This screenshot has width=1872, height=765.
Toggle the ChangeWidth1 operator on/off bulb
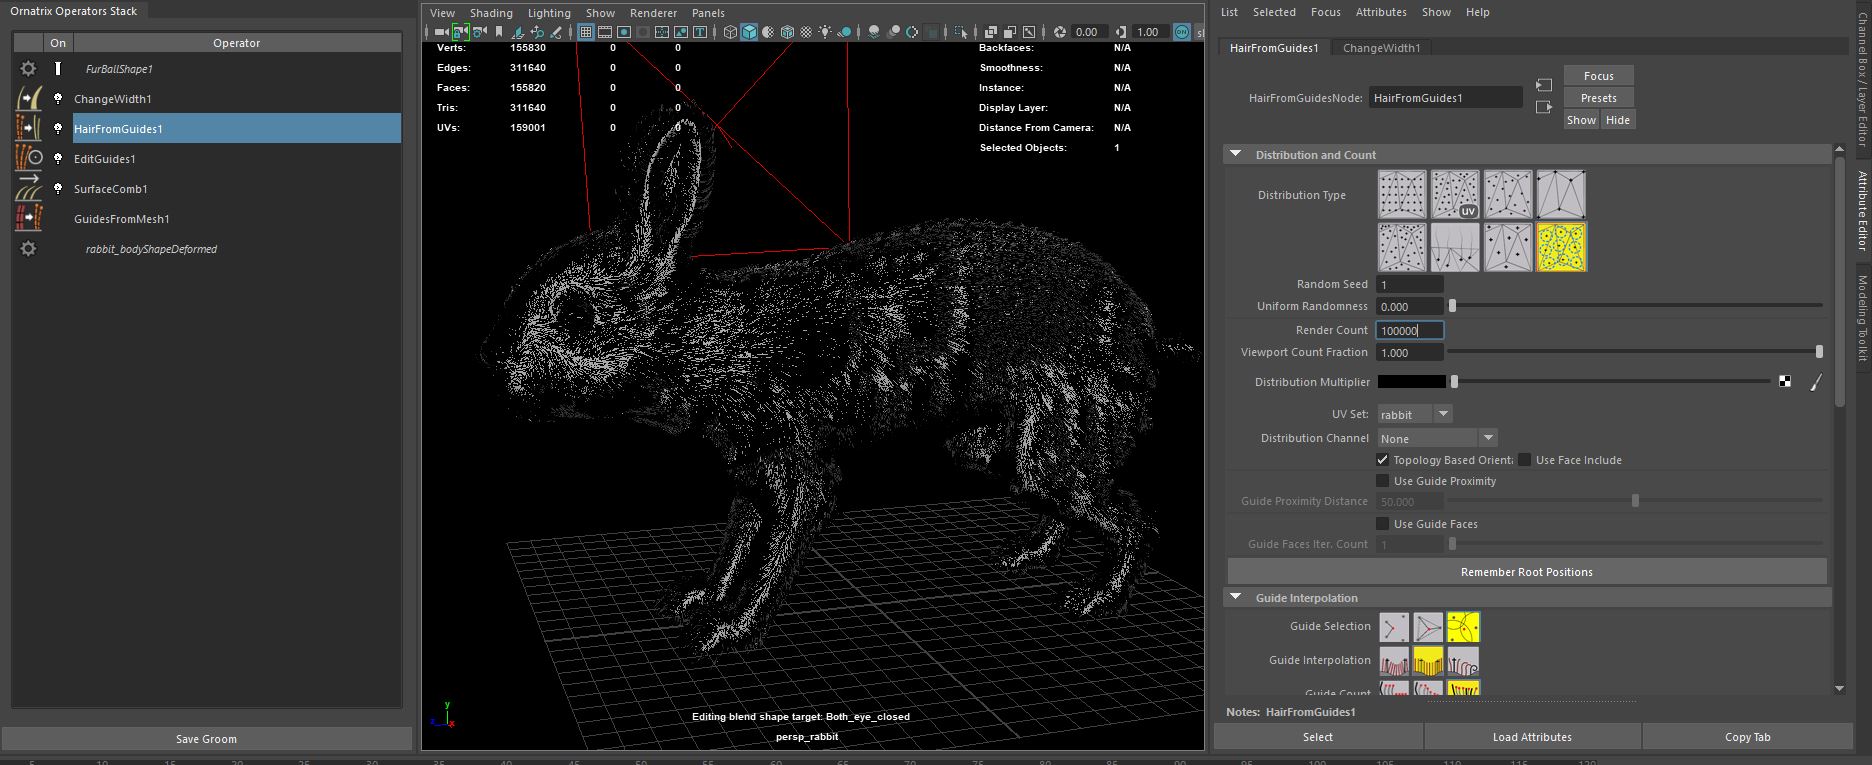(58, 98)
